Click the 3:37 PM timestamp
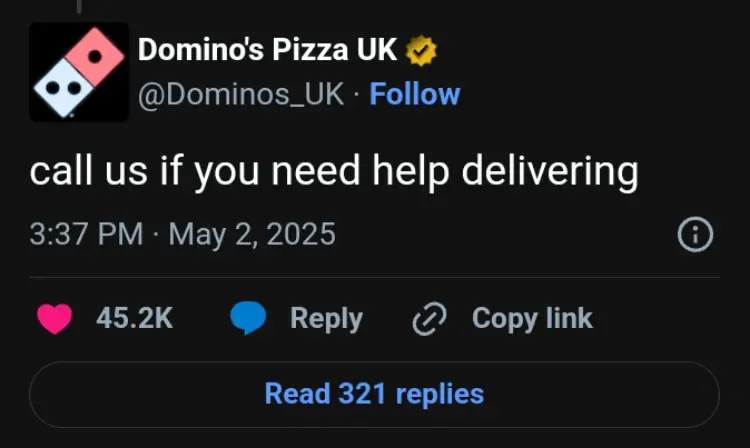Viewport: 750px width, 448px height. click(x=86, y=235)
